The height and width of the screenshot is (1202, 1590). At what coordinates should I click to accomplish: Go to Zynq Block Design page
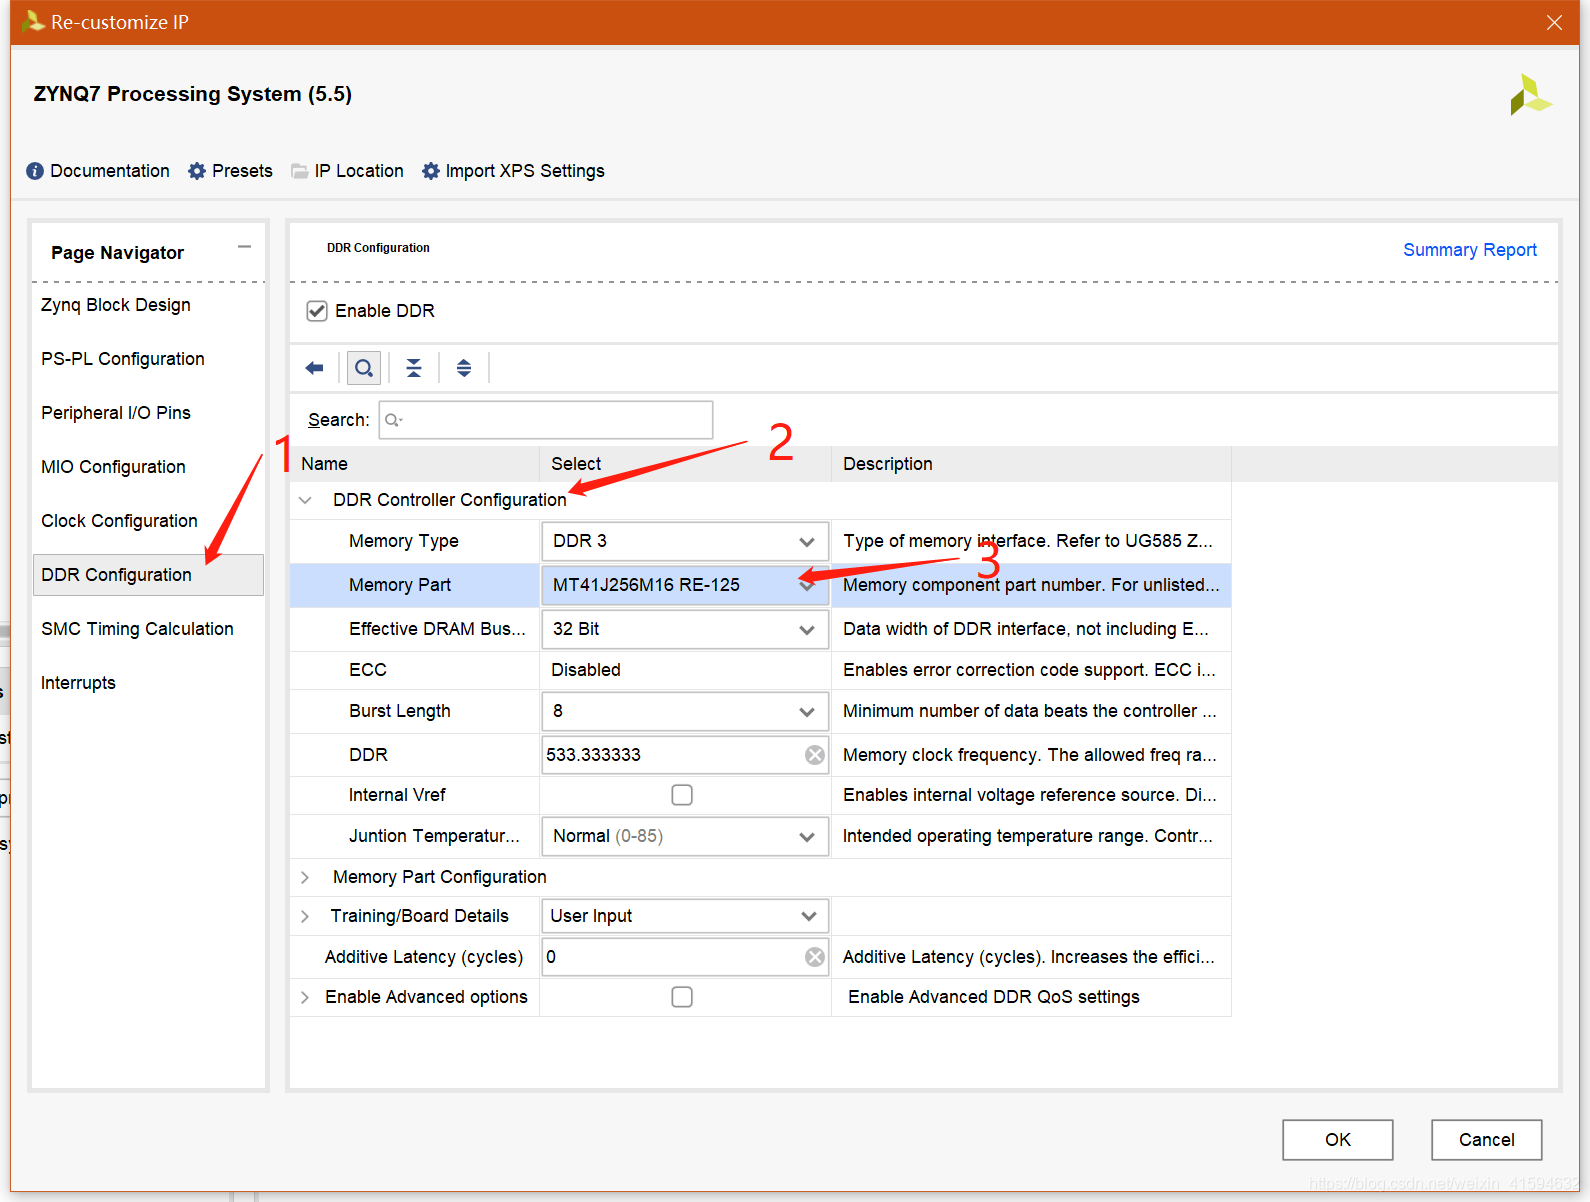point(116,305)
